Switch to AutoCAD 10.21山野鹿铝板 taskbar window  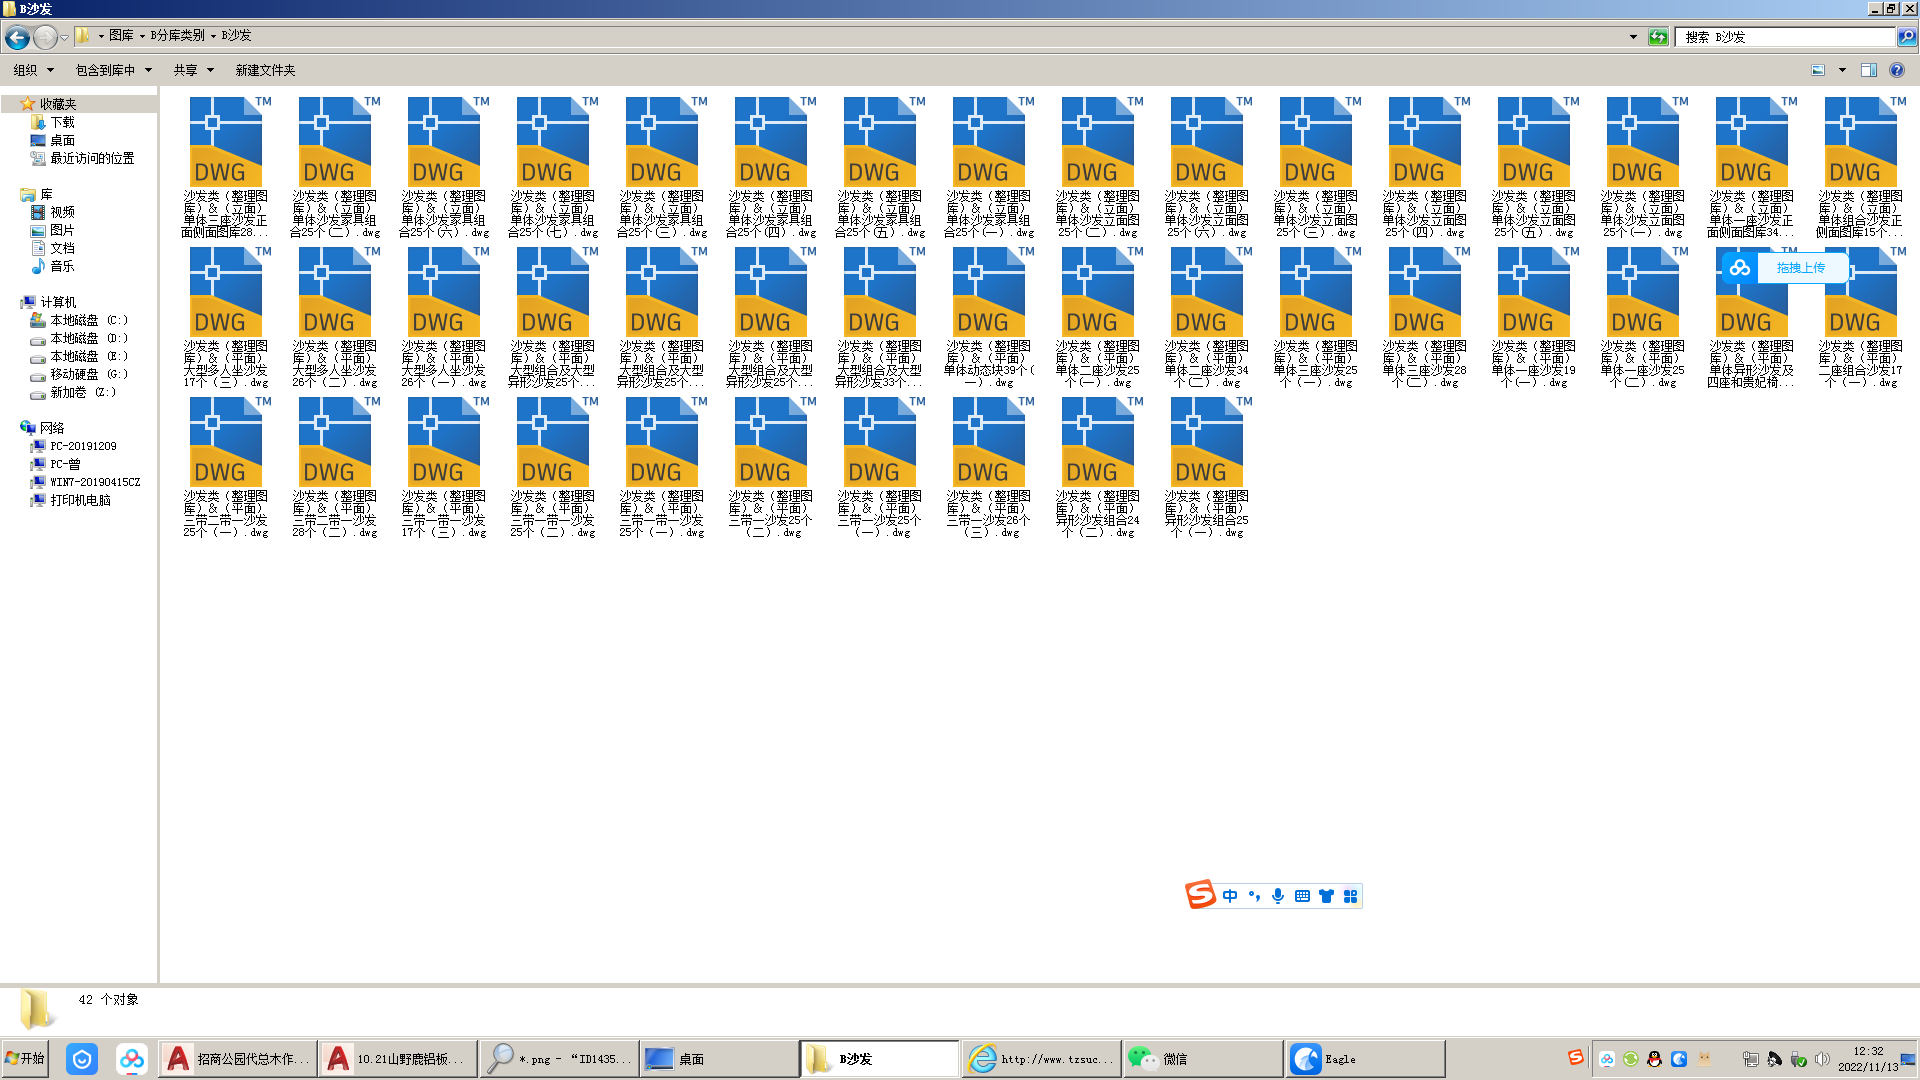[x=398, y=1058]
